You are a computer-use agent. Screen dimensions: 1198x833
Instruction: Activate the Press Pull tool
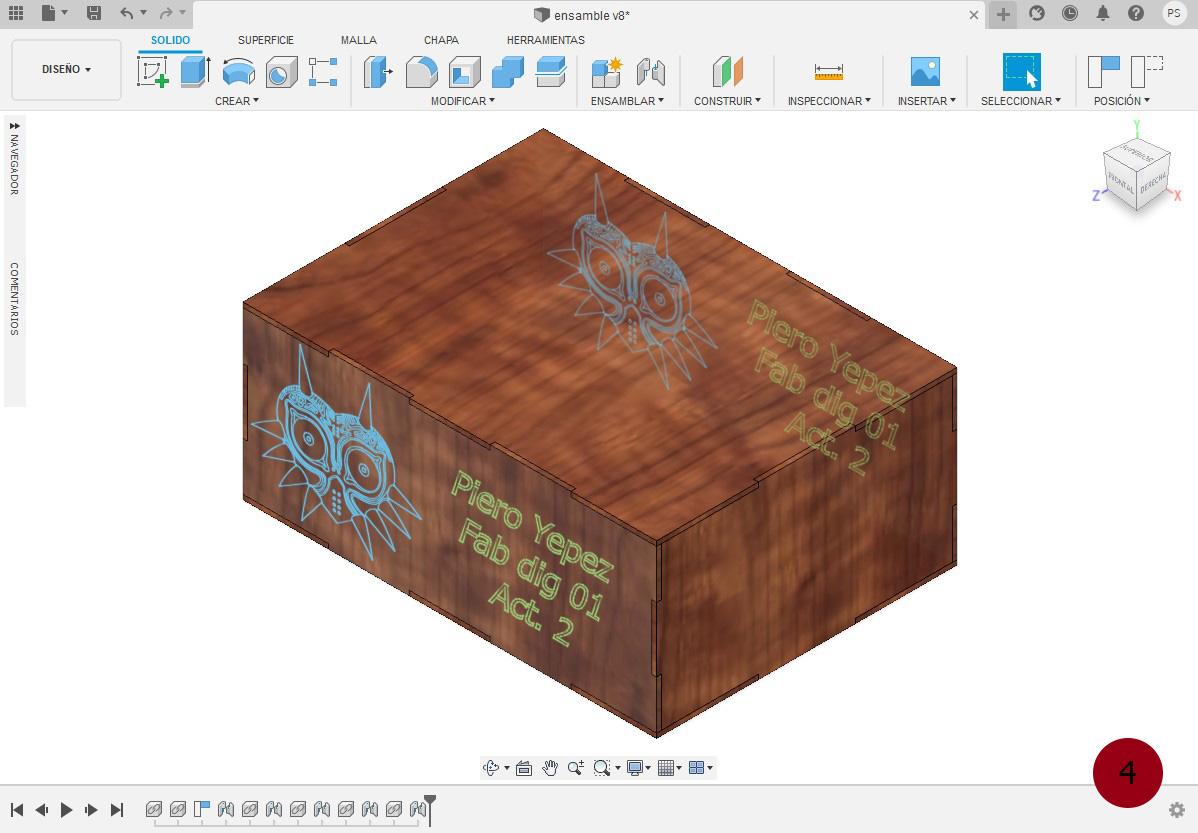(378, 72)
